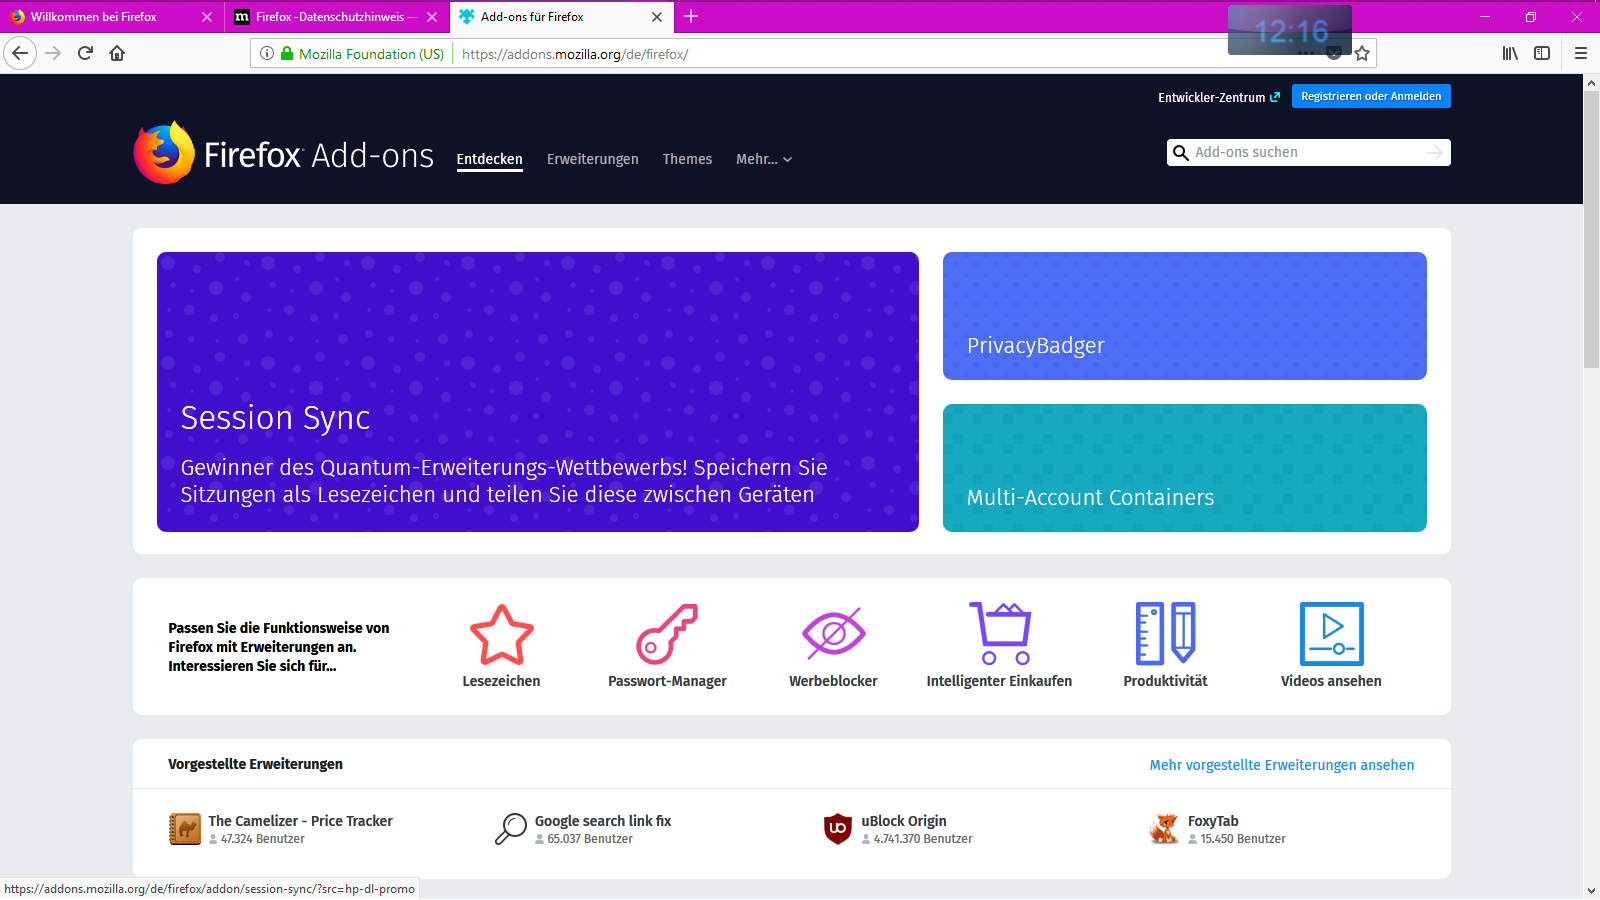Open the Multi-Account Containers card
The height and width of the screenshot is (900, 1600).
click(x=1185, y=468)
